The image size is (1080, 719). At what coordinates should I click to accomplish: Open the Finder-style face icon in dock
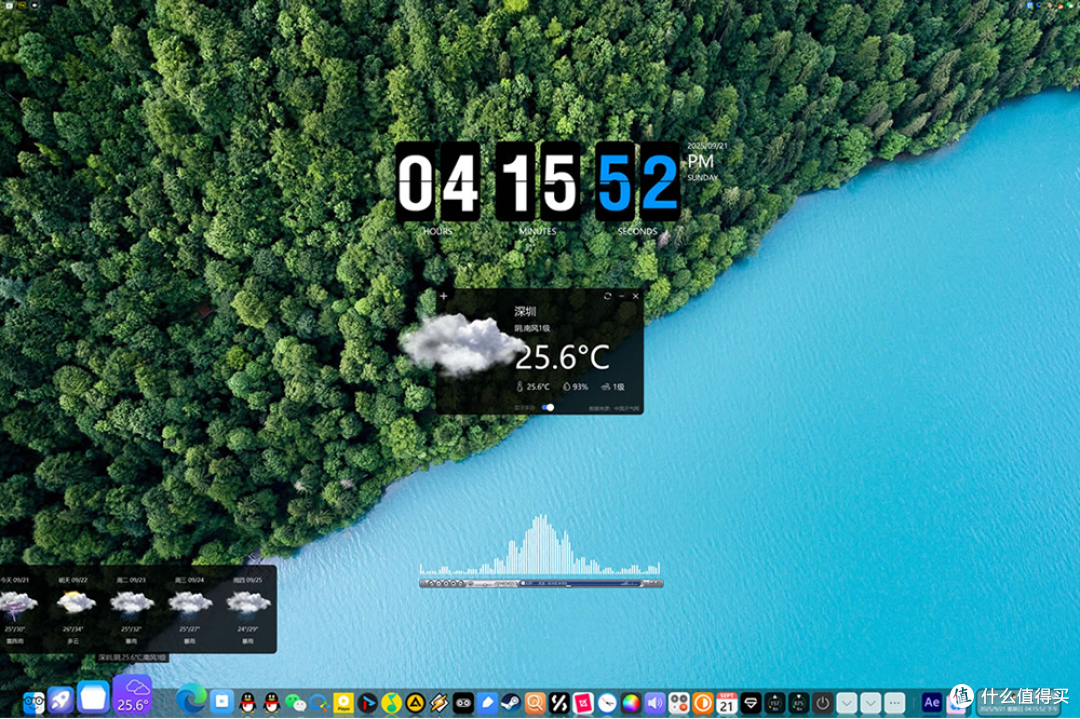tap(33, 702)
